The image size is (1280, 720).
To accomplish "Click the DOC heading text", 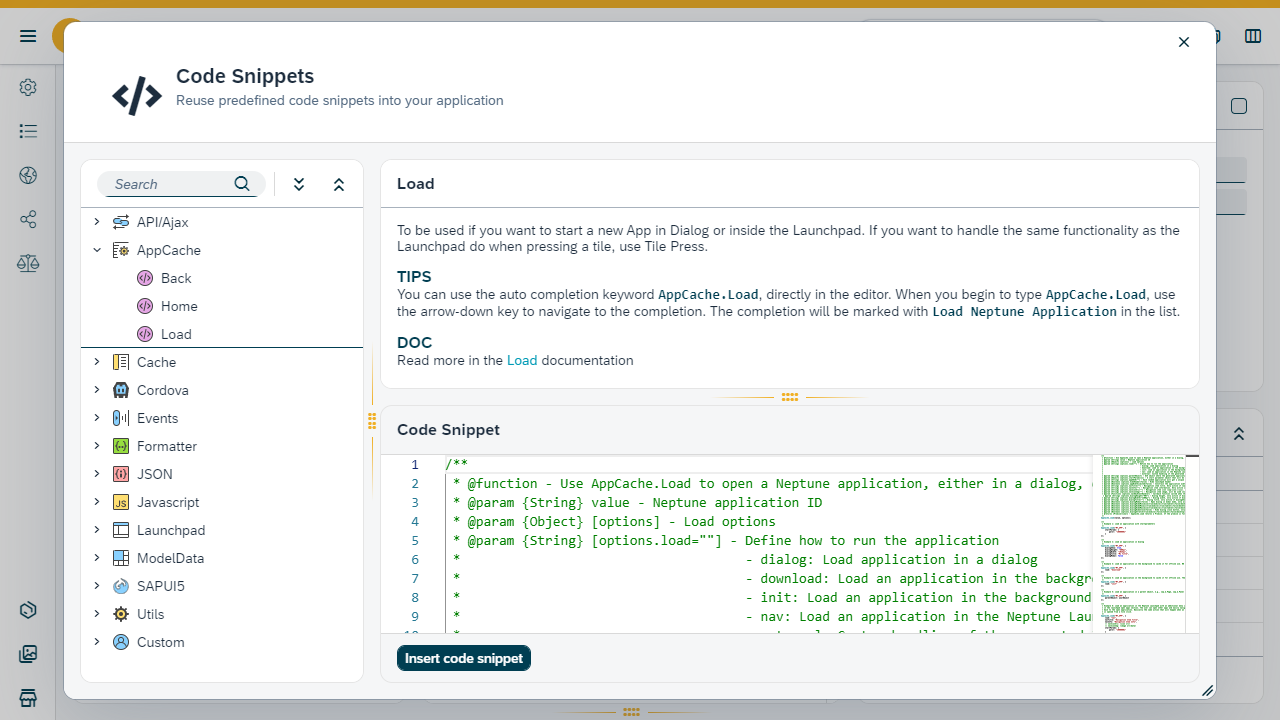I will [414, 342].
